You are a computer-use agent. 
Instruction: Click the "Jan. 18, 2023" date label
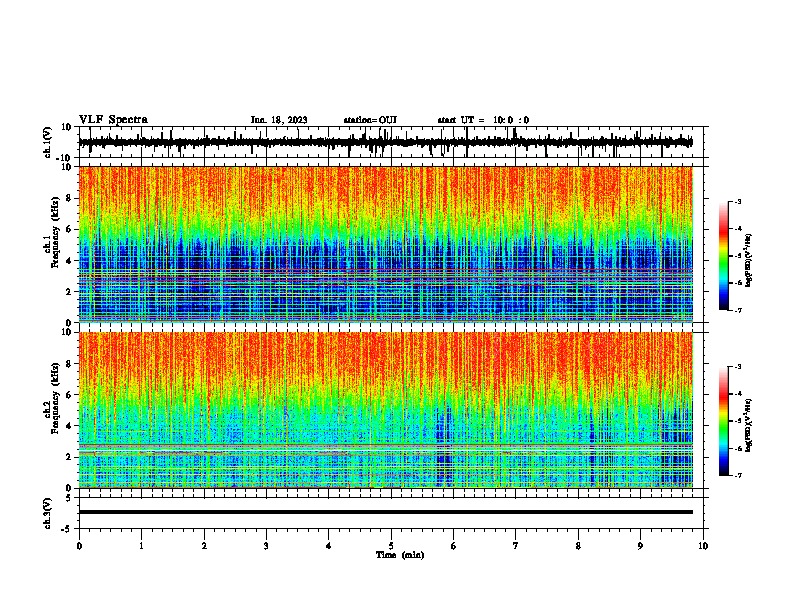(x=279, y=120)
